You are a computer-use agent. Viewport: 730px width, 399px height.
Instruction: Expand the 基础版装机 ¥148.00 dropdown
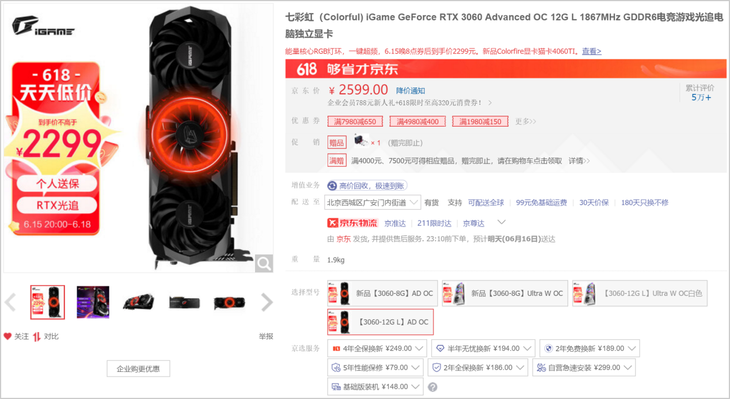[x=375, y=386]
